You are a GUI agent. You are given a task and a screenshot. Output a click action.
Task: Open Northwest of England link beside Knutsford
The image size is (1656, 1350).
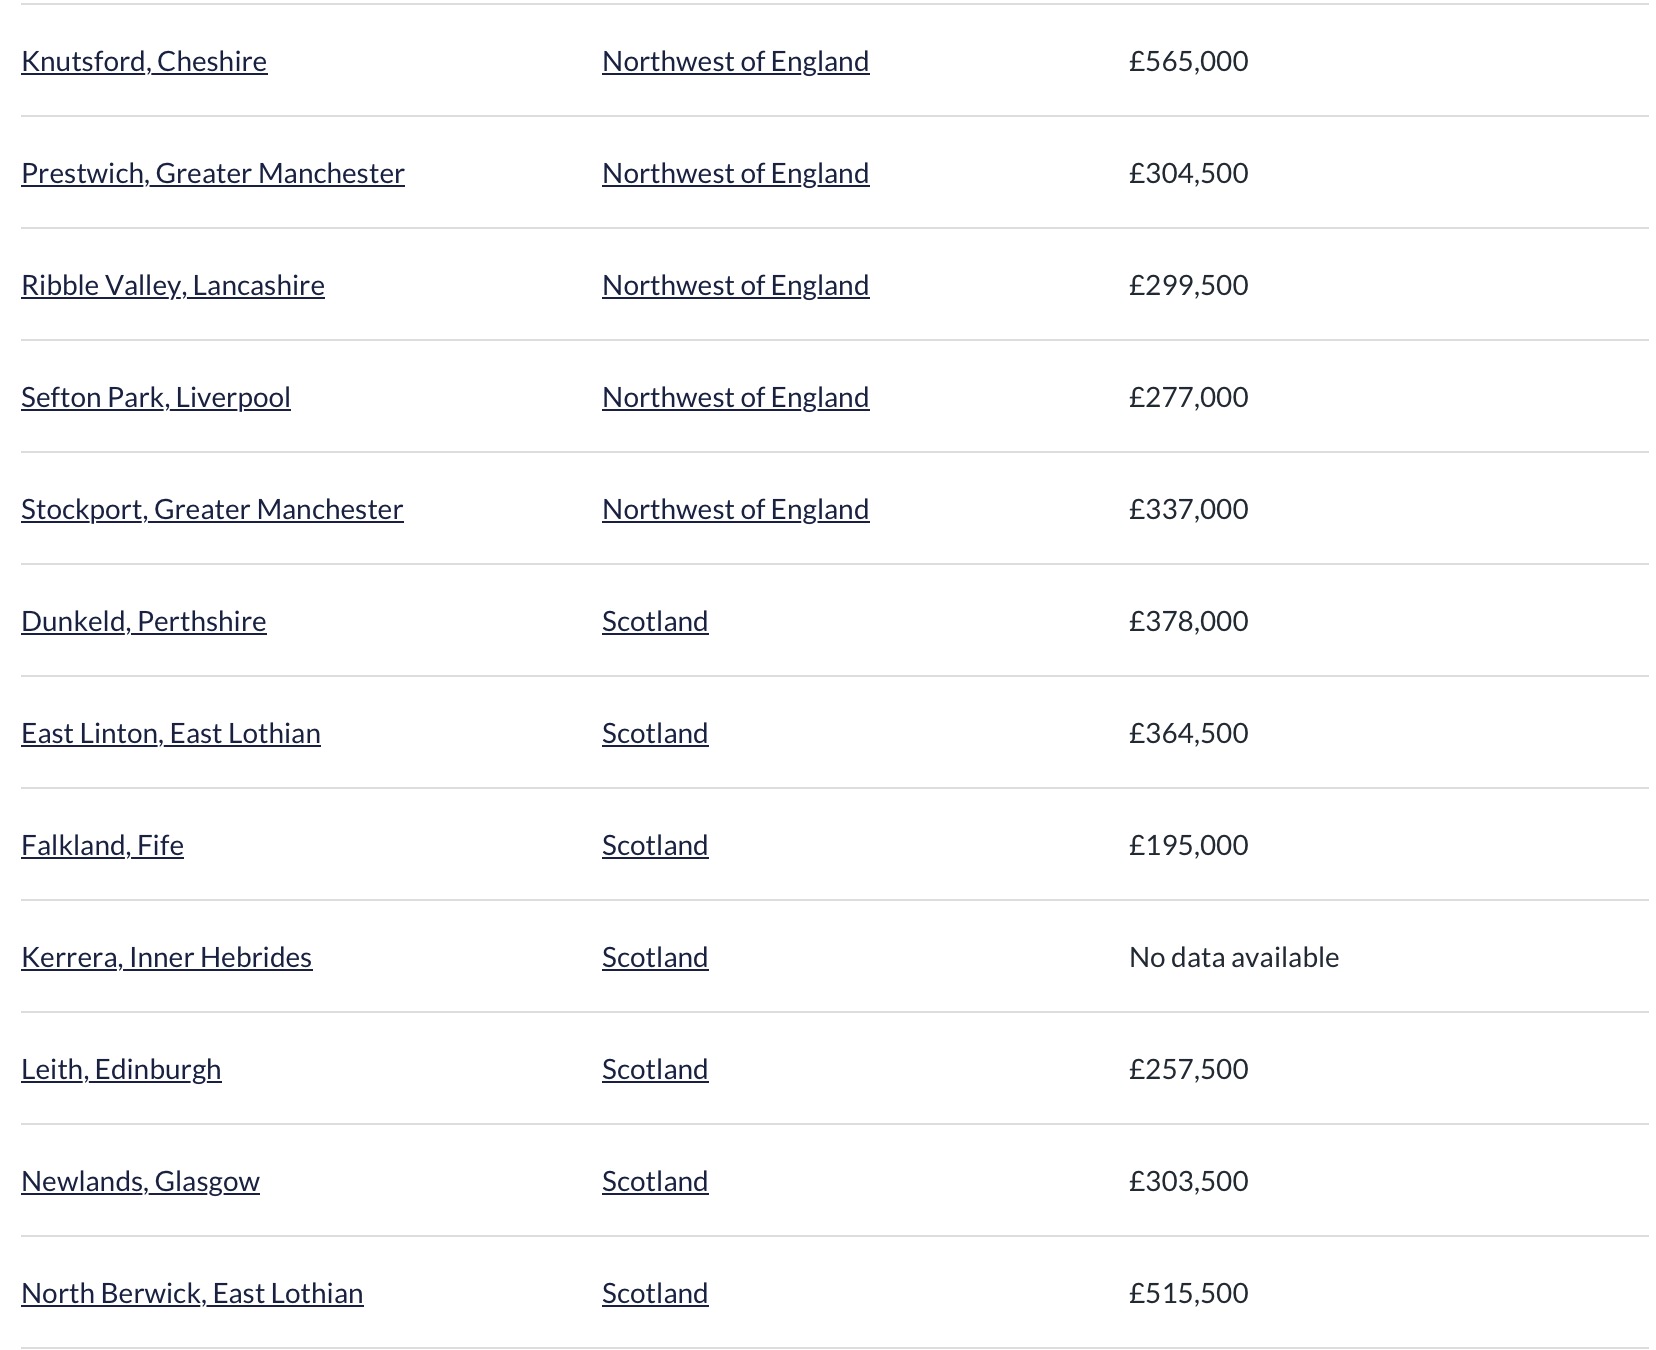click(735, 61)
